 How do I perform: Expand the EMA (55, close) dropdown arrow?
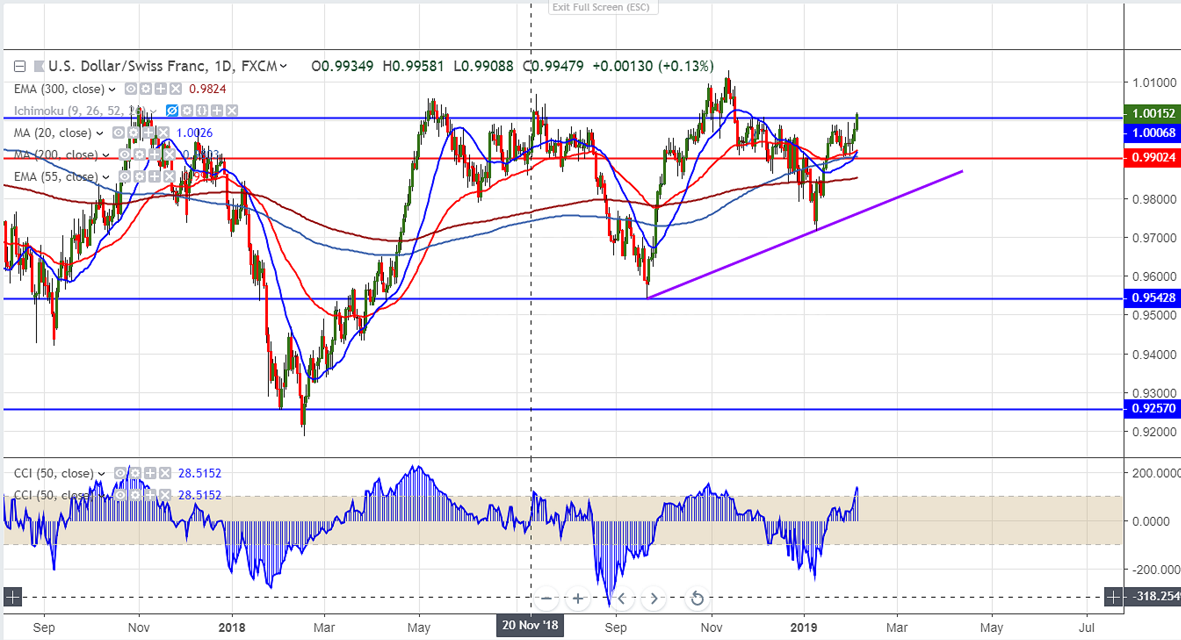point(105,177)
